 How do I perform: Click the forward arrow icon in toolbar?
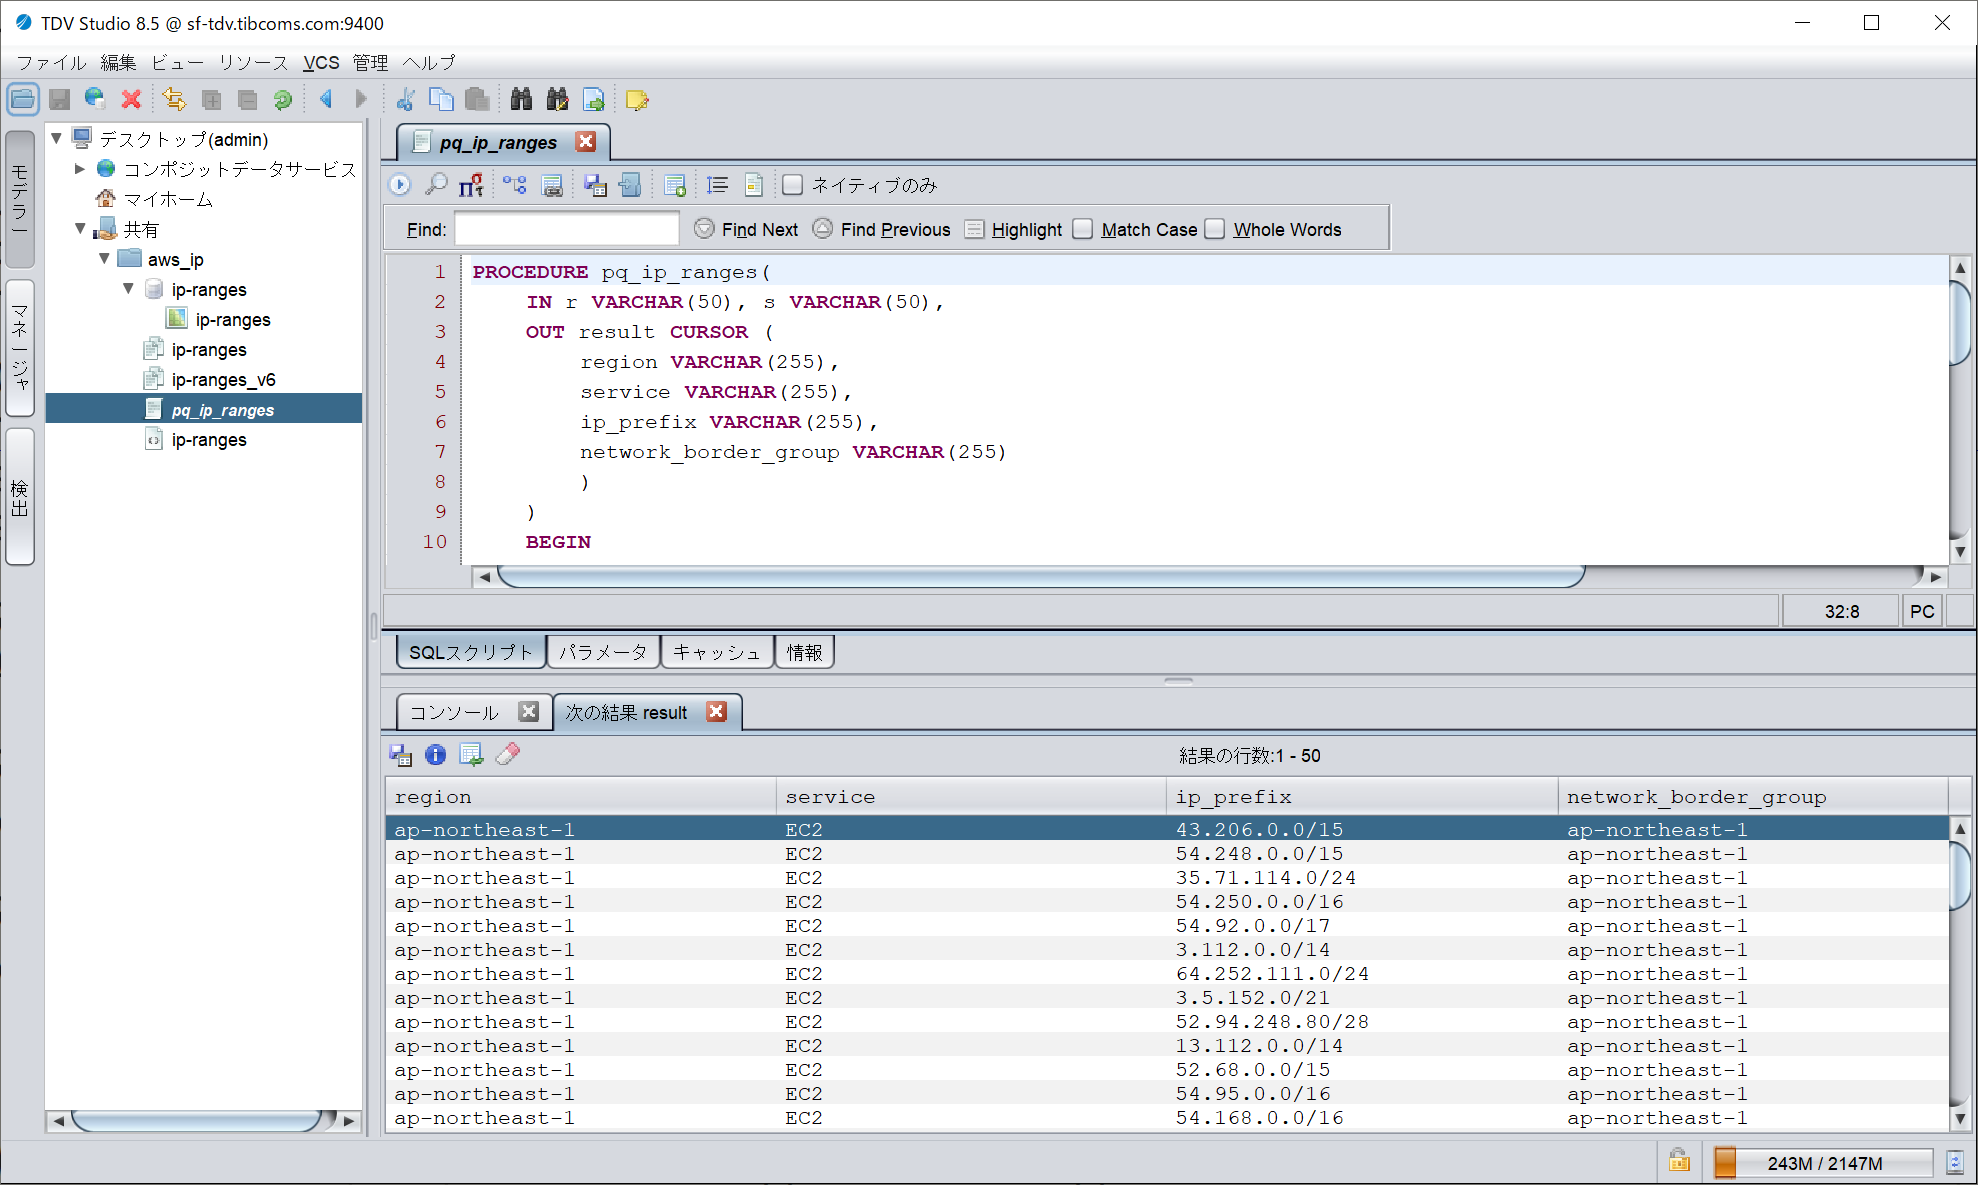pyautogui.click(x=361, y=99)
